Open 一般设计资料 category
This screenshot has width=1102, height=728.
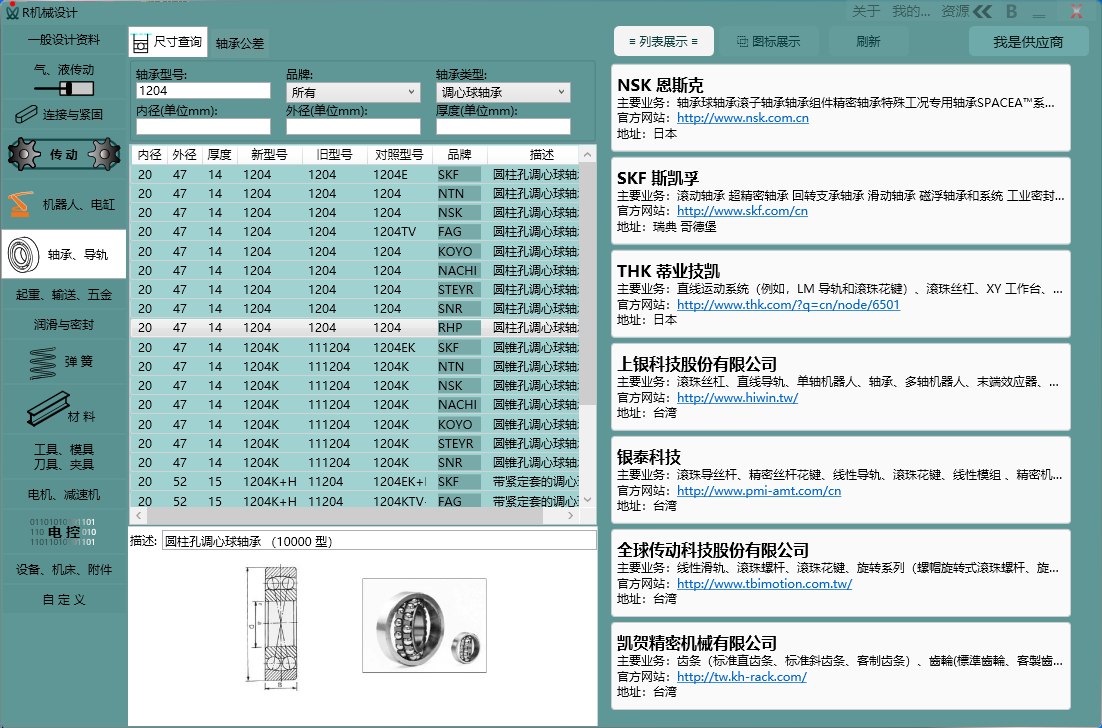point(64,40)
